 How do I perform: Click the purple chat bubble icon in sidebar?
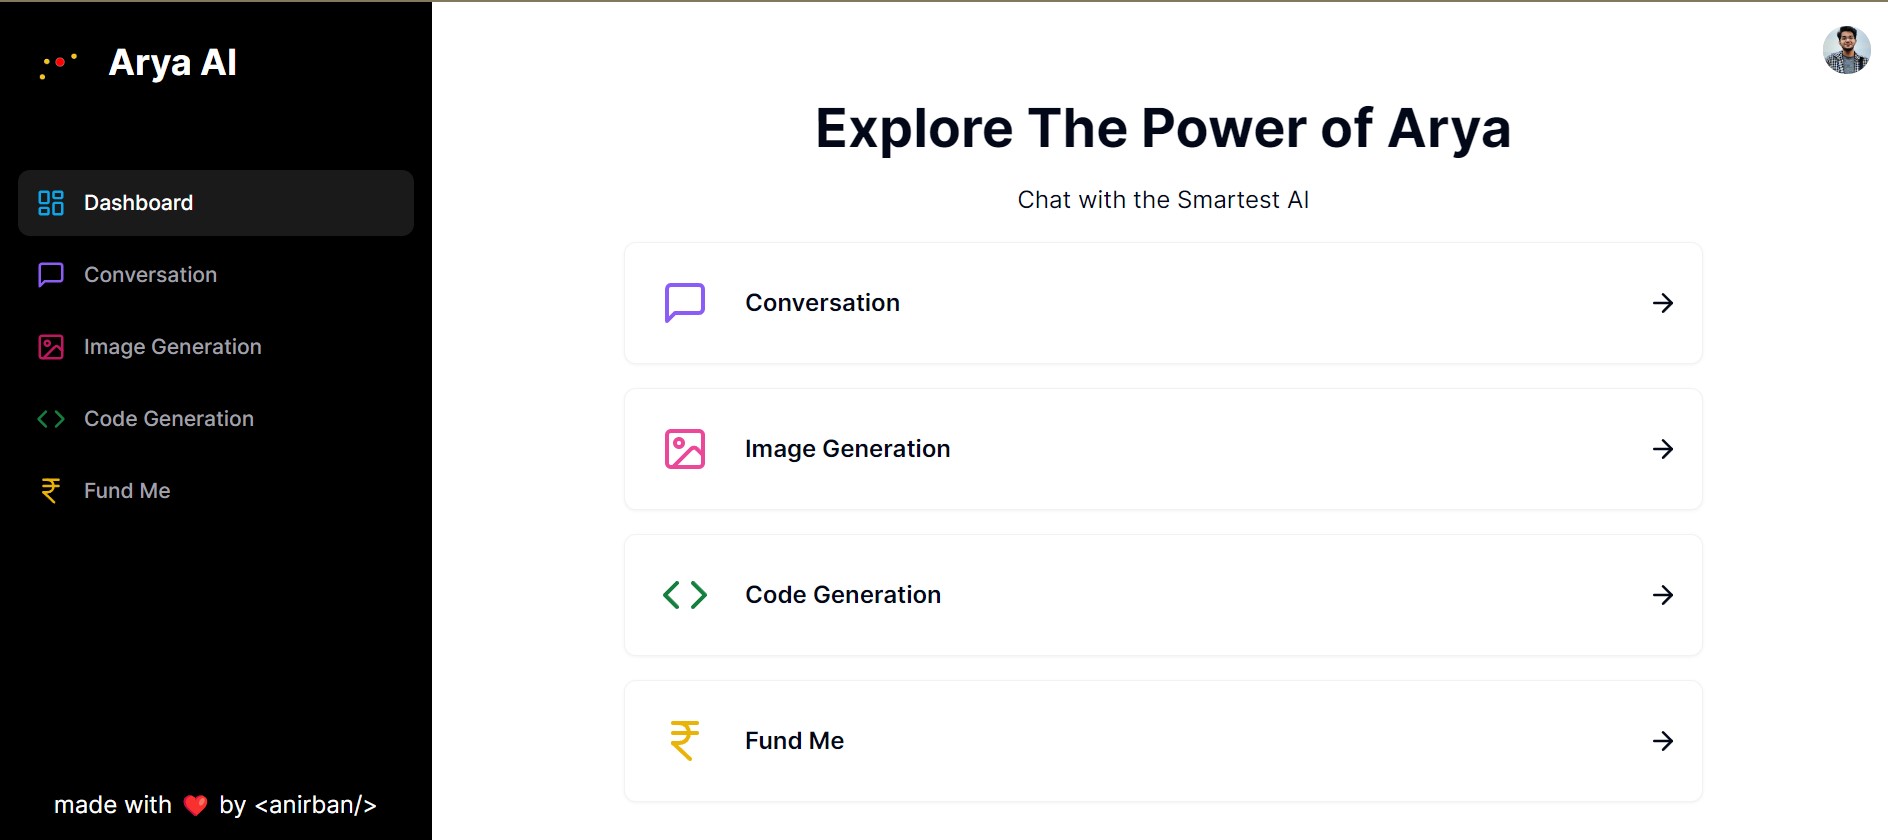[x=51, y=275]
